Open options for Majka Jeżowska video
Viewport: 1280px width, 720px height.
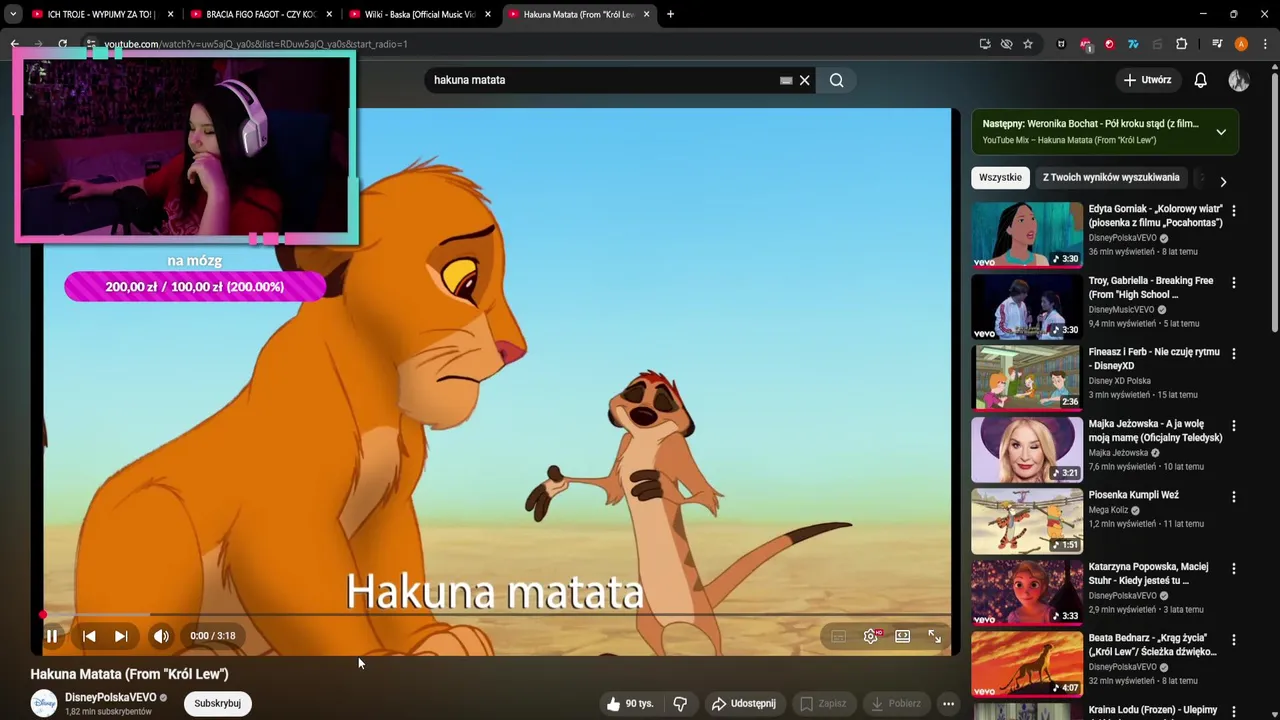tap(1233, 426)
